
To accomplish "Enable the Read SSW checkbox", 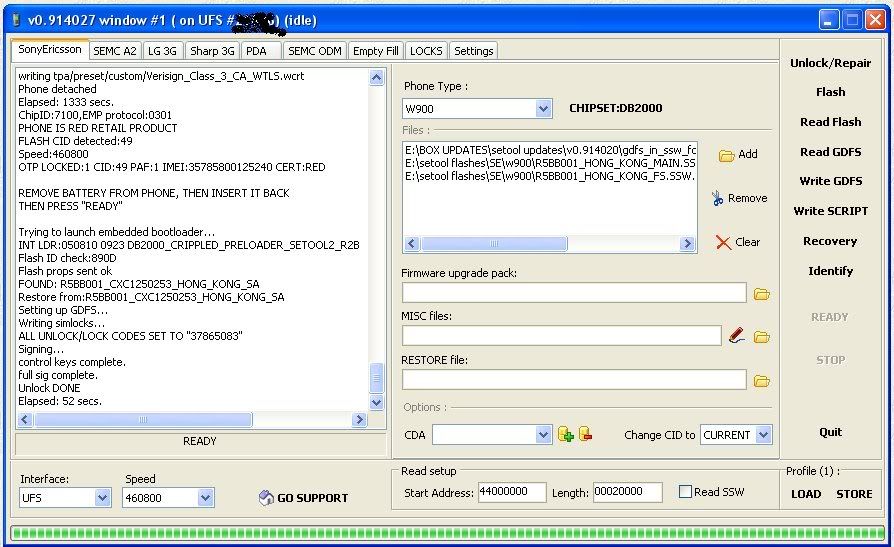I will (x=685, y=492).
